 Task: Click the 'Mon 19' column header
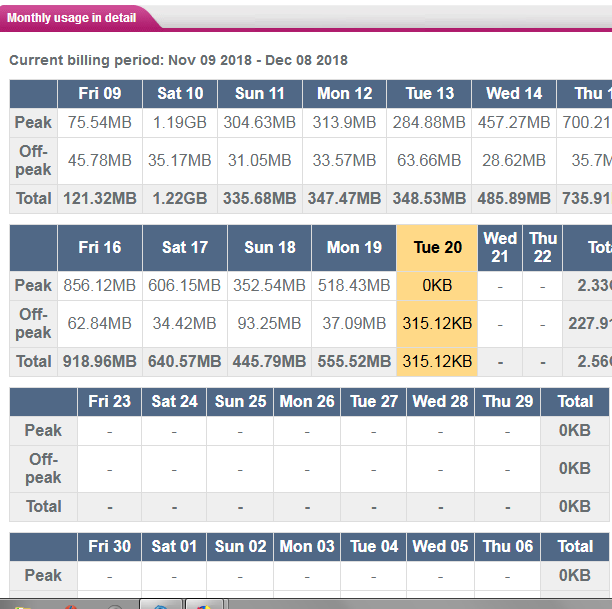point(354,247)
